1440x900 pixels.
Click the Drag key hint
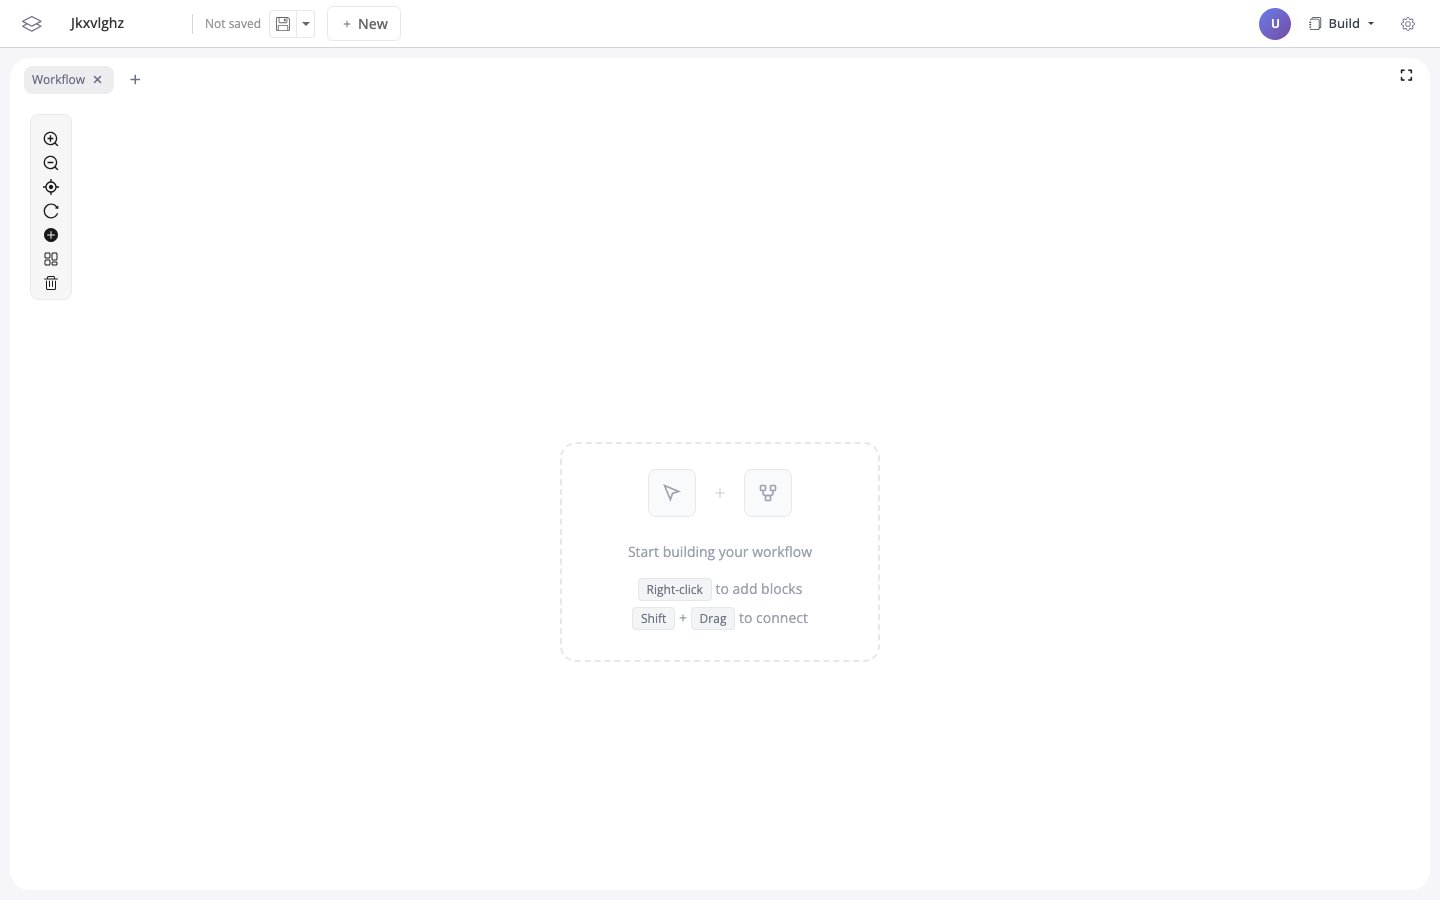coord(713,619)
